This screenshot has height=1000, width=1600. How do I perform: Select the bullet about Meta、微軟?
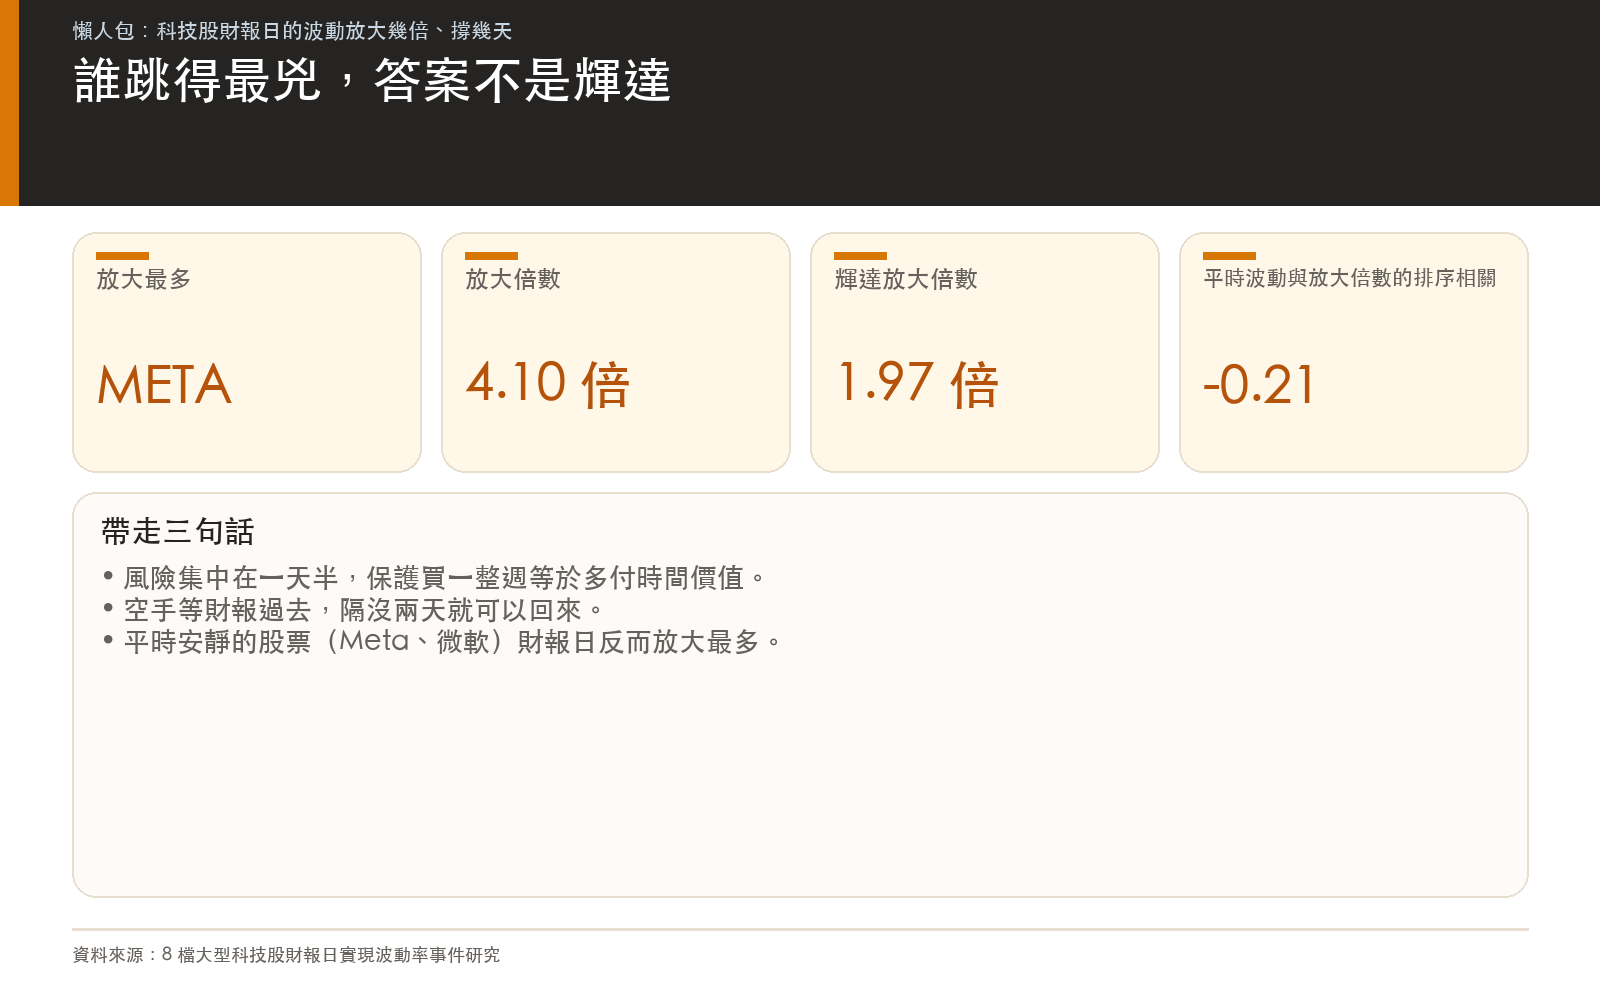(443, 642)
